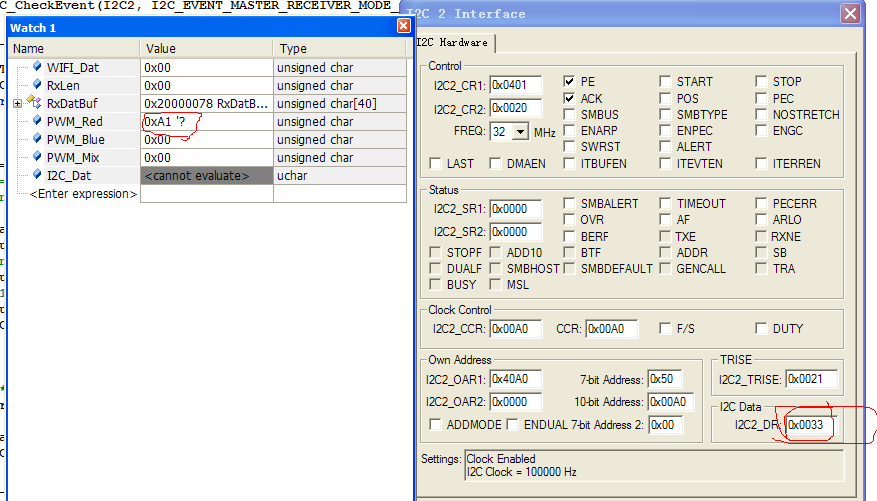Select the cannot evaluate value cell
This screenshot has width=877, height=501.
[x=206, y=176]
